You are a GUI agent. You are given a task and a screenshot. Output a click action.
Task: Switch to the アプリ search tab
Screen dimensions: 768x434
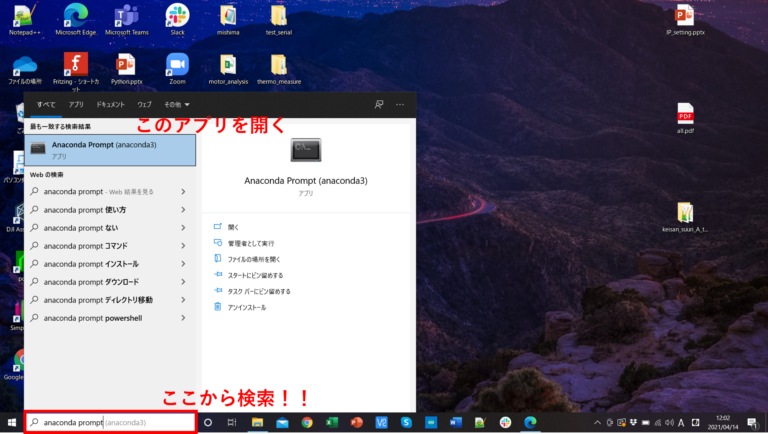[76, 105]
